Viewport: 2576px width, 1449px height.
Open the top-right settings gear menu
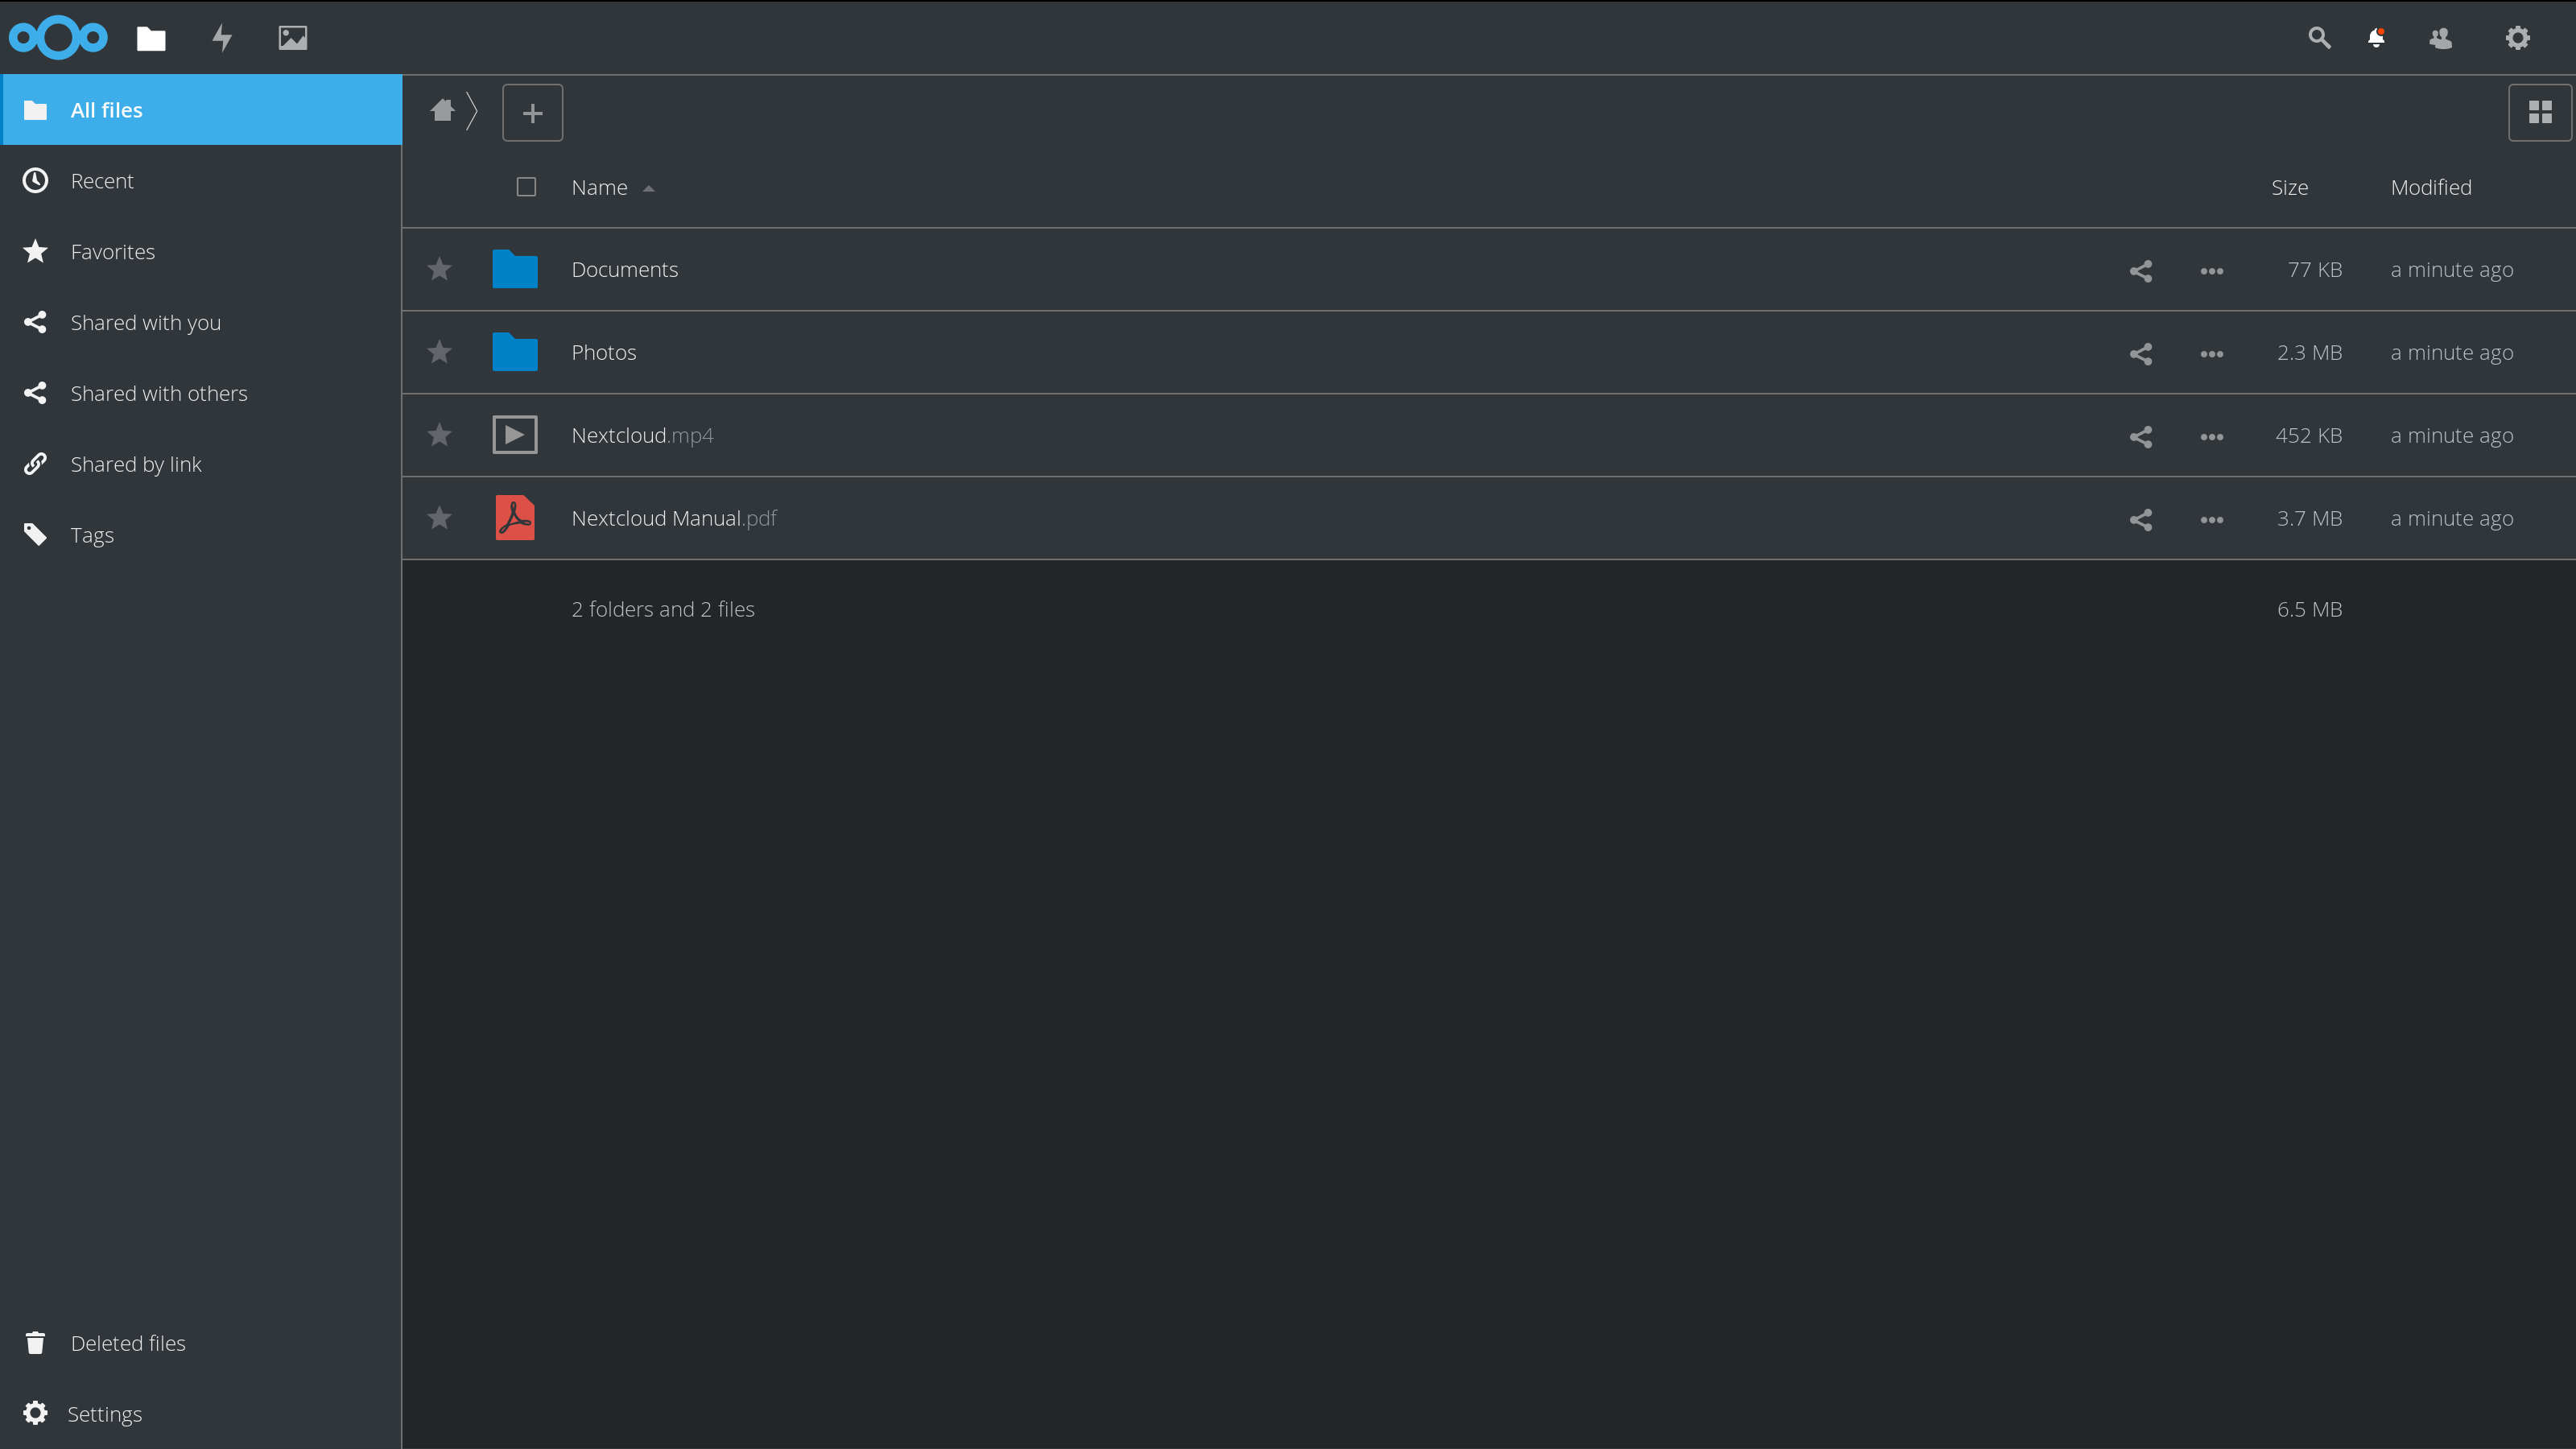point(2518,38)
